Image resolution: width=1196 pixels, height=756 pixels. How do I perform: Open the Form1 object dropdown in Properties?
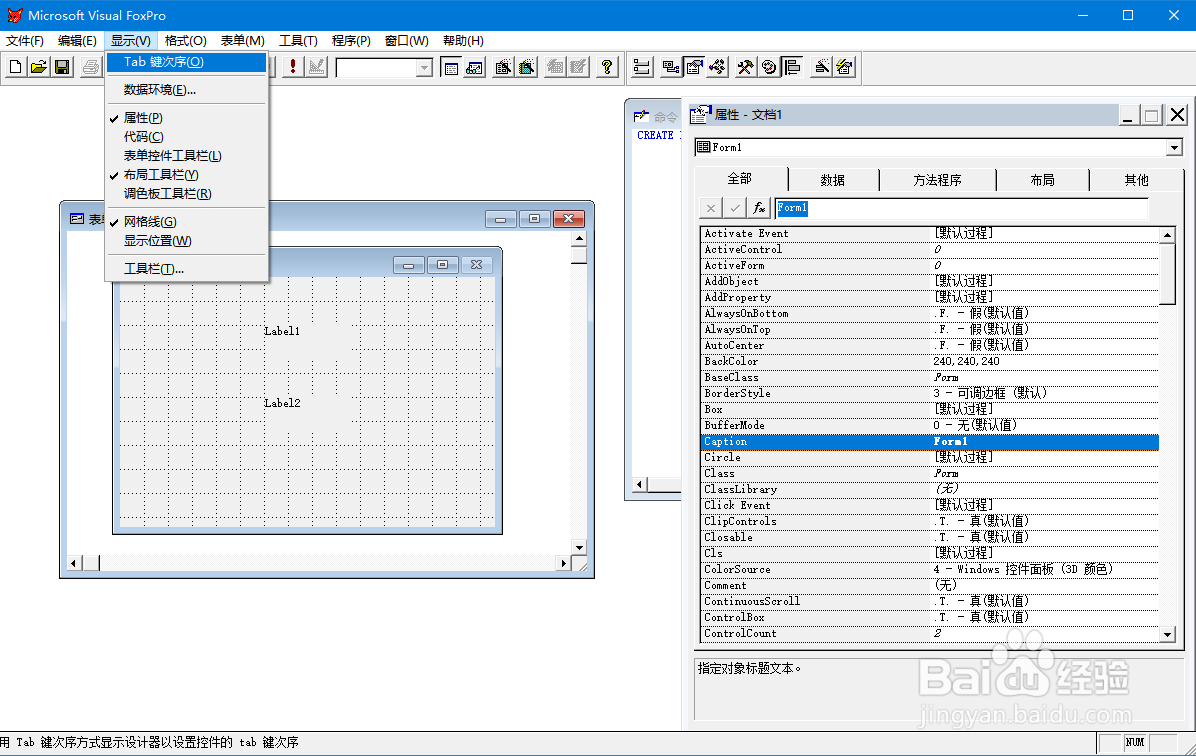[x=1175, y=147]
